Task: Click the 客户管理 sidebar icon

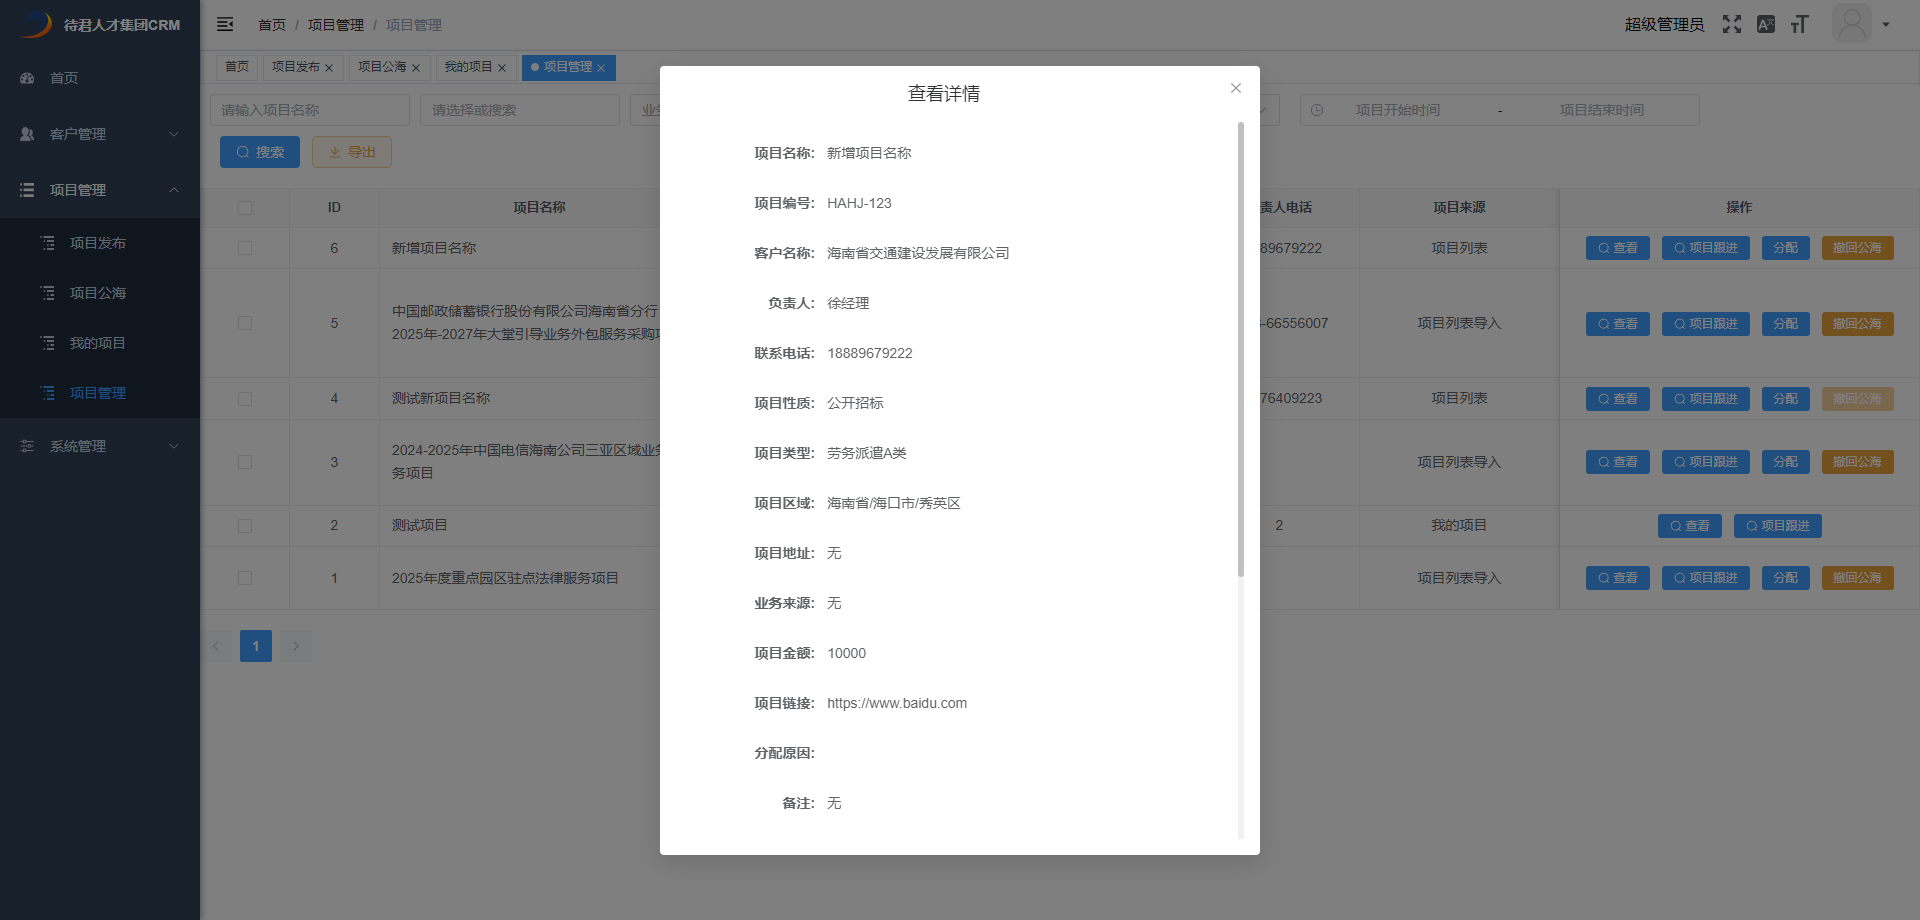Action: coord(27,134)
